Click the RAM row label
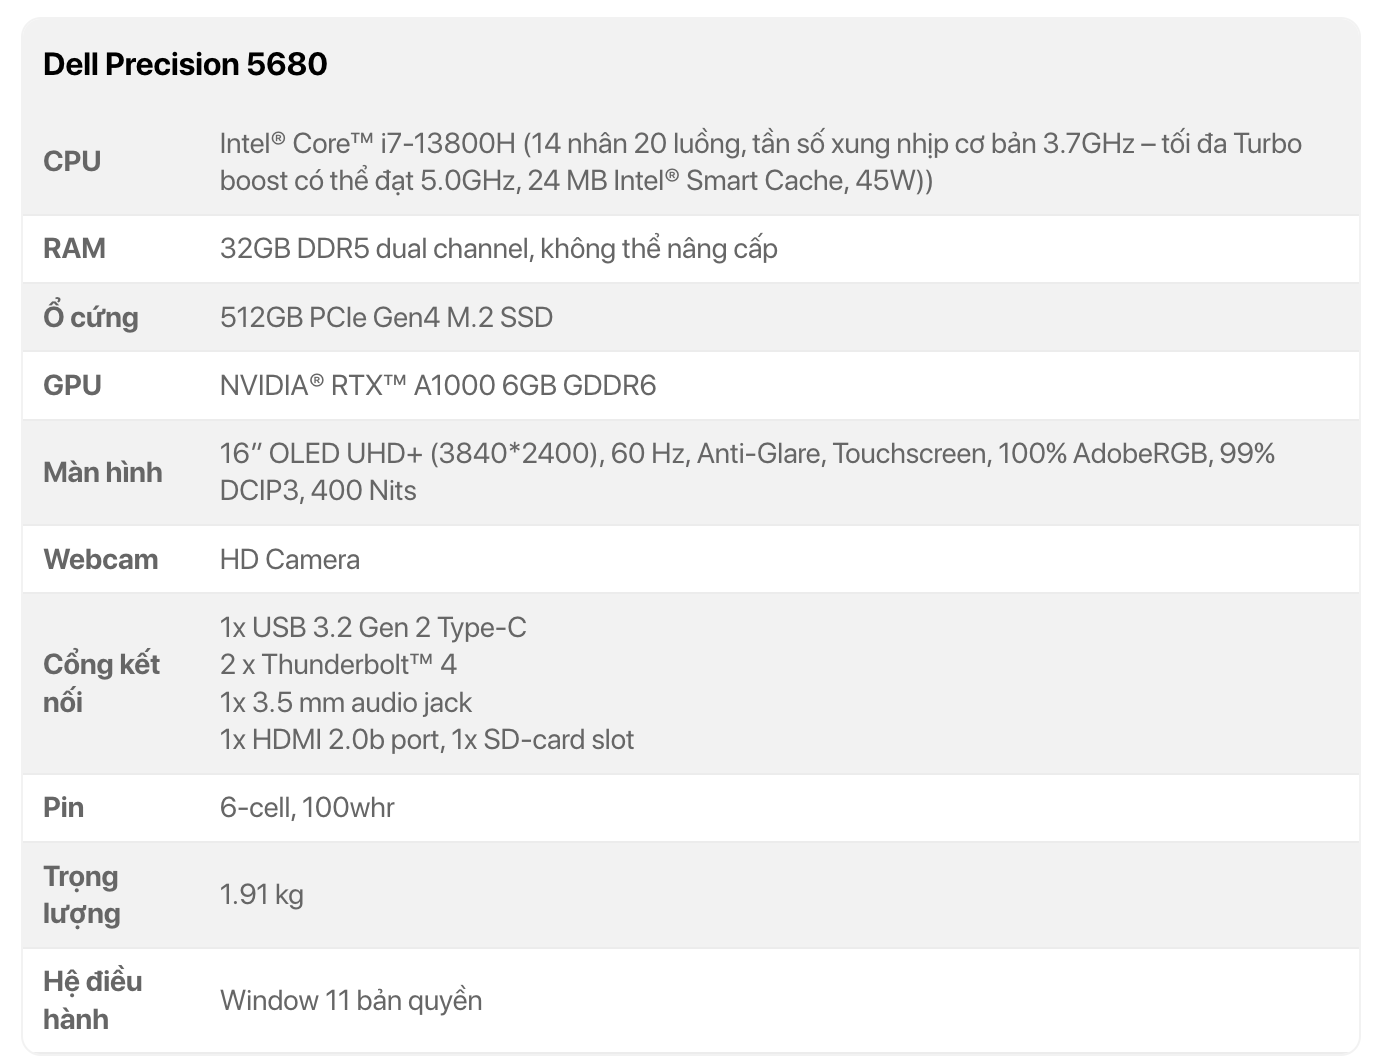Viewport: 1376px width, 1060px height. (x=74, y=248)
